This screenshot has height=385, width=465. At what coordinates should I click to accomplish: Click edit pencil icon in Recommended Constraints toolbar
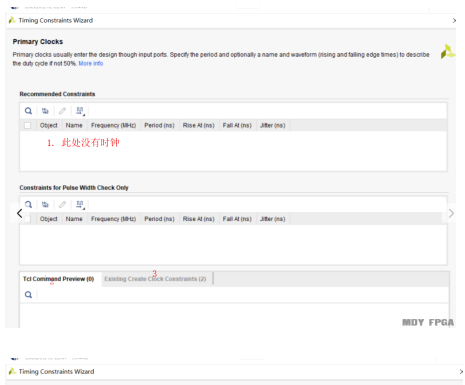(62, 111)
